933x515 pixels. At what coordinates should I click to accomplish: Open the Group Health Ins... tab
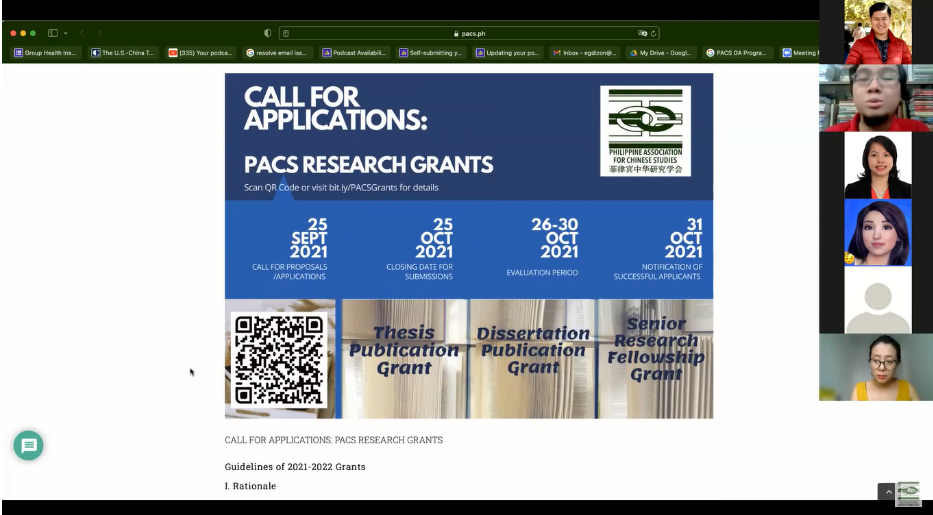click(x=46, y=53)
